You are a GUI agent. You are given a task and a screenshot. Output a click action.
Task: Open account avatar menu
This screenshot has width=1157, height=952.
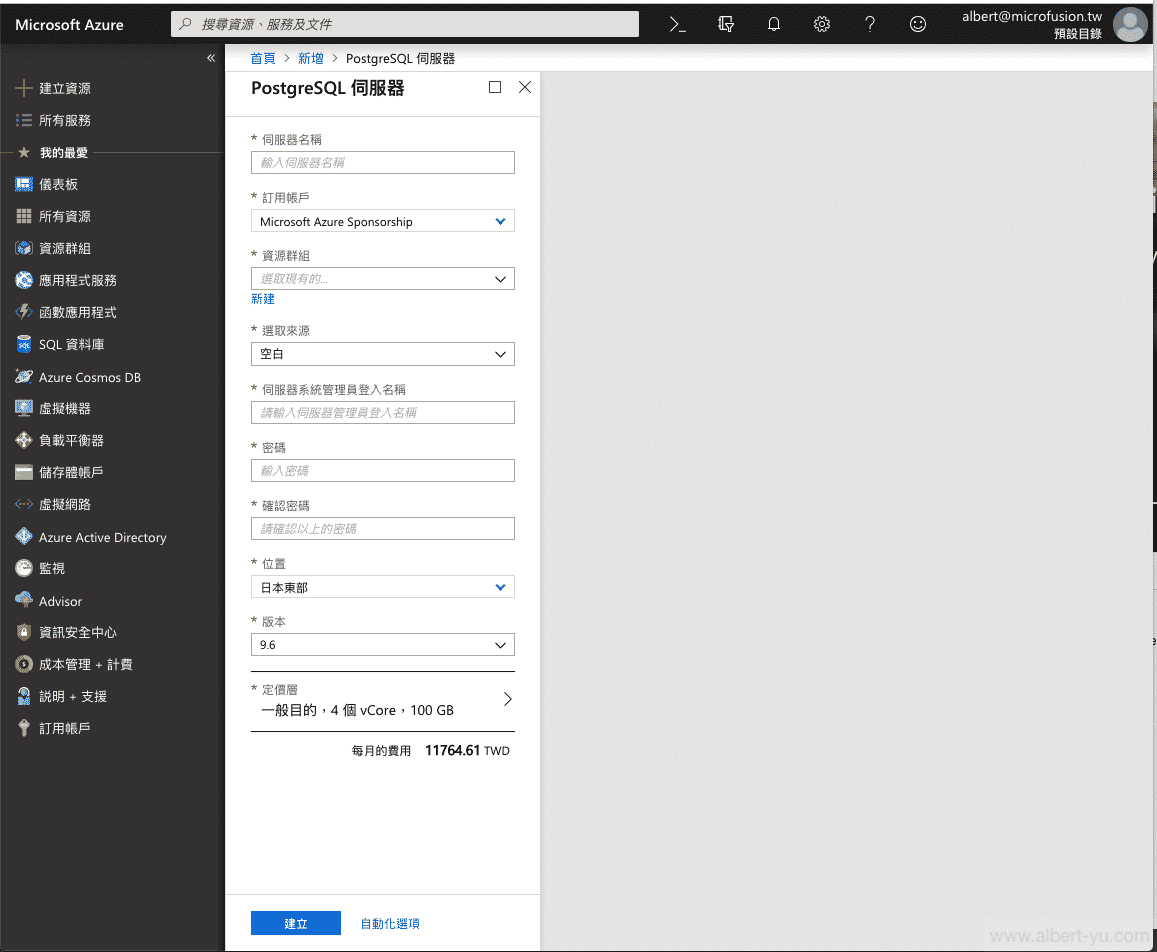[x=1130, y=24]
